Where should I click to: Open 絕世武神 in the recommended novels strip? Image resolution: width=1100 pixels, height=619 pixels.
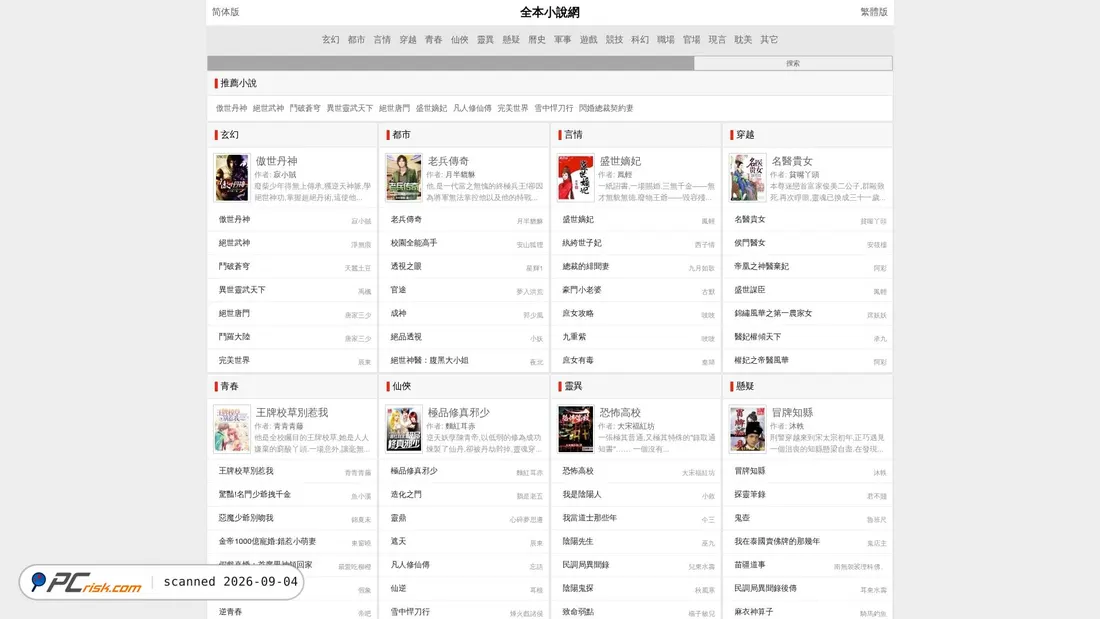(x=268, y=108)
